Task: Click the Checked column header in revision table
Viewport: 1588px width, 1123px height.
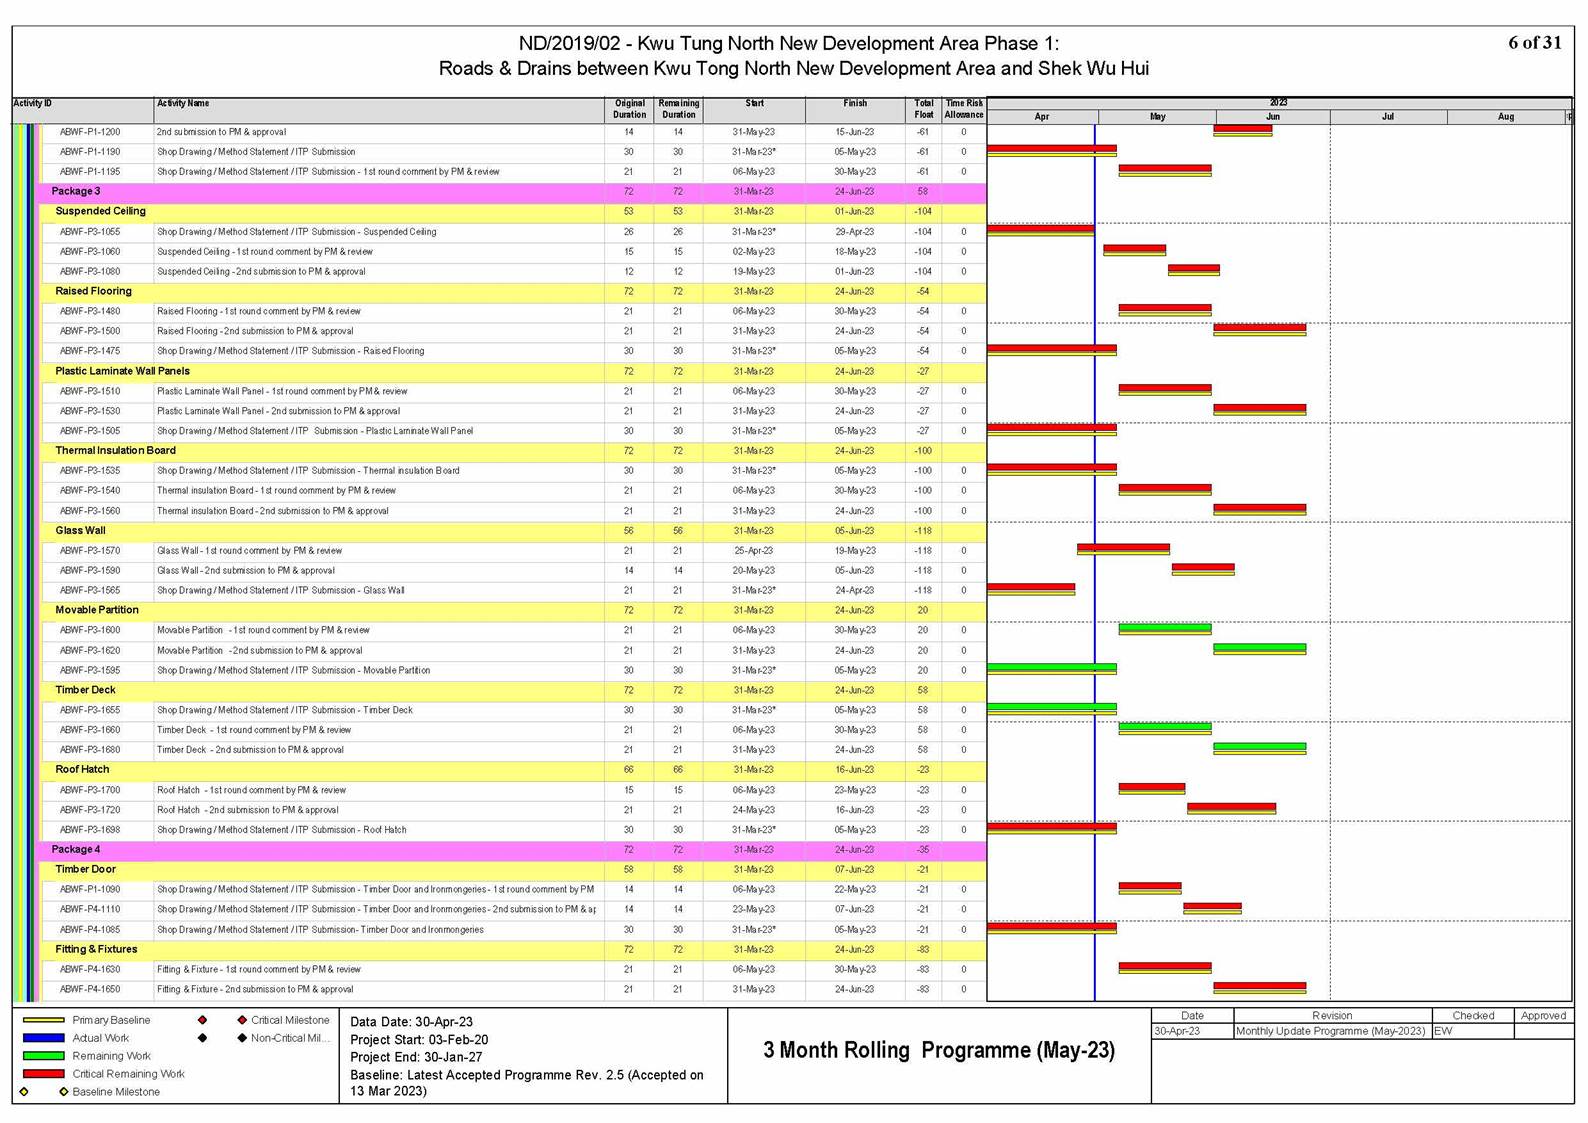Action: click(x=1473, y=1015)
